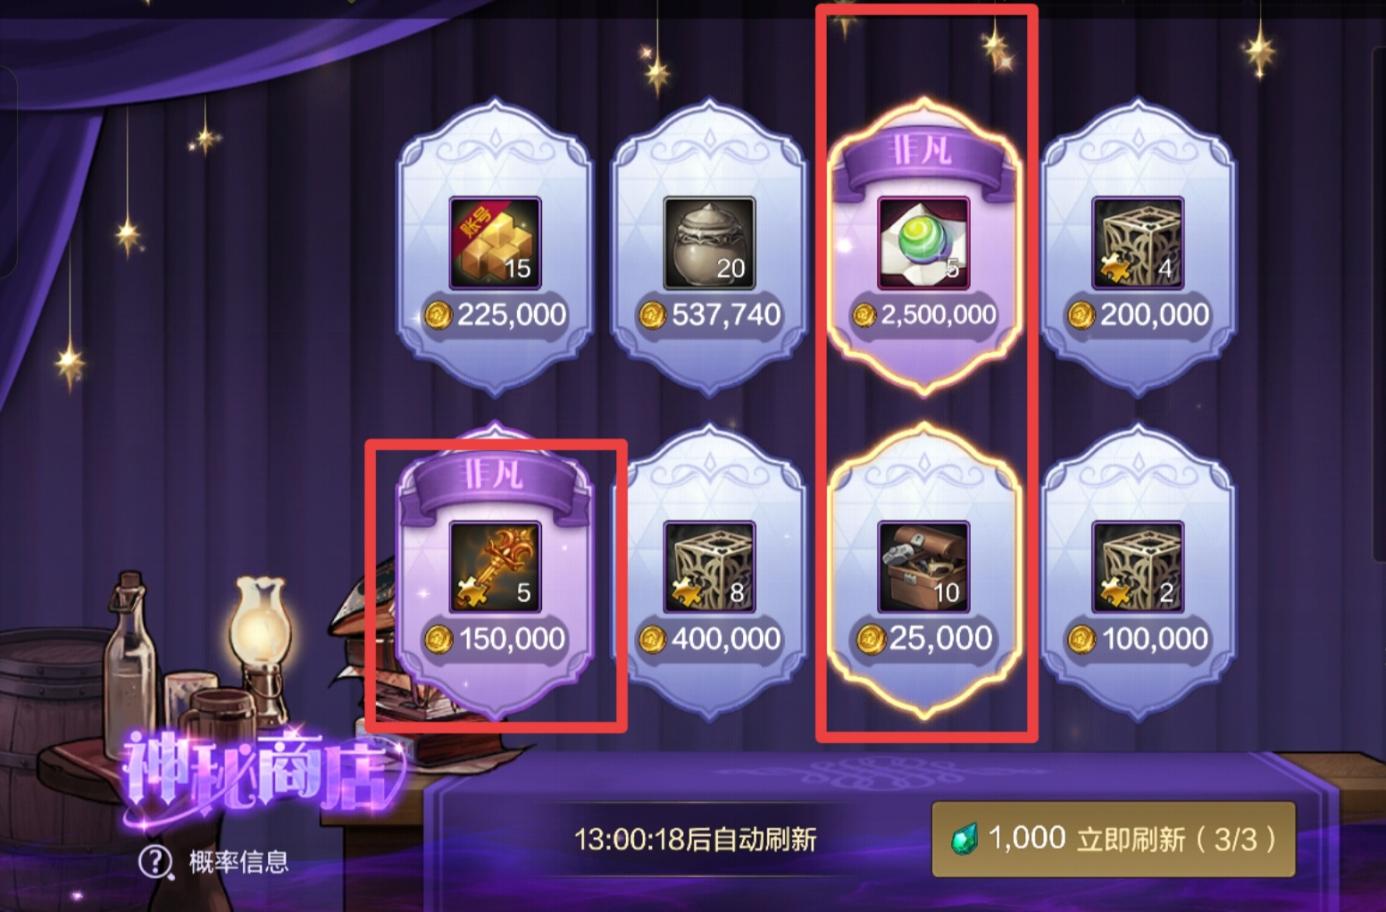This screenshot has width=1386, height=912.
Task: Click the 13:00:18 auto-refresh timer text
Action: click(x=696, y=838)
